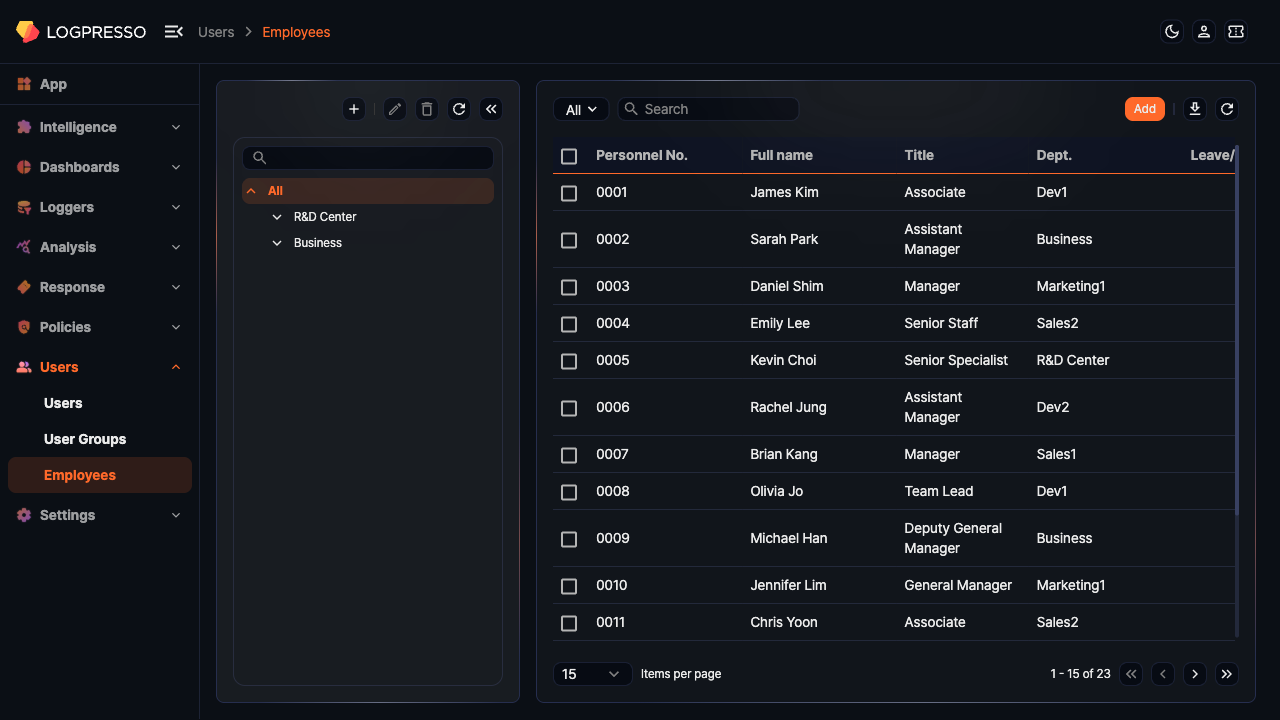The image size is (1280, 720).
Task: Export employees using the download icon
Action: [1194, 109]
